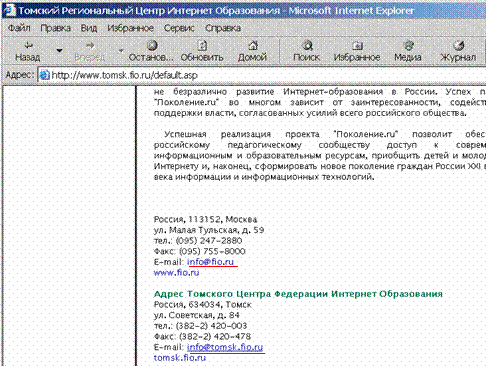
Task: Click the page icon in address bar
Action: coord(45,75)
